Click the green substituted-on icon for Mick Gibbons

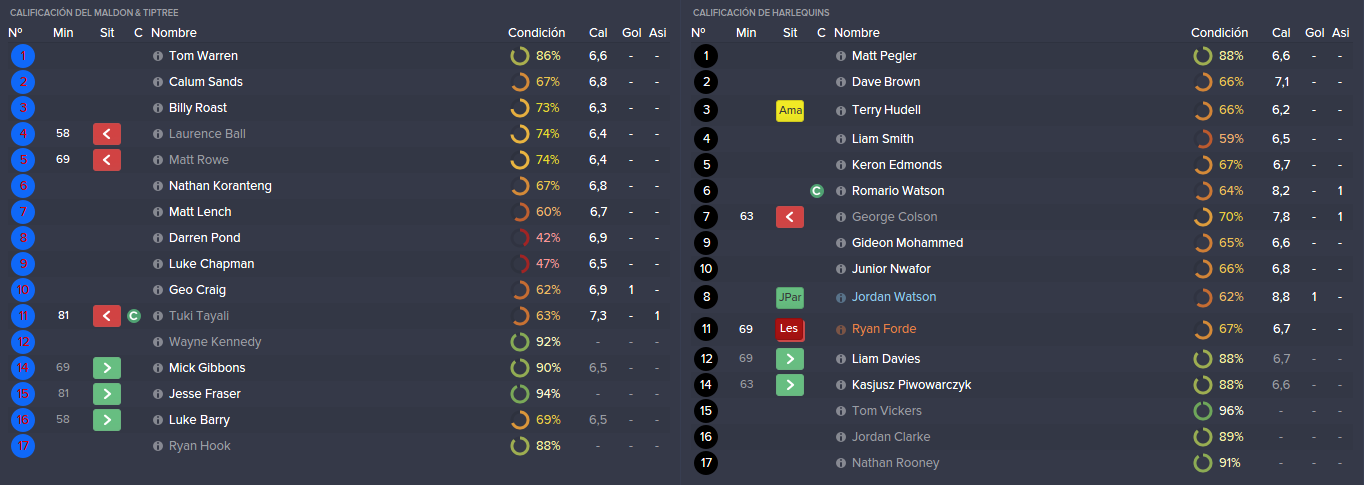107,368
